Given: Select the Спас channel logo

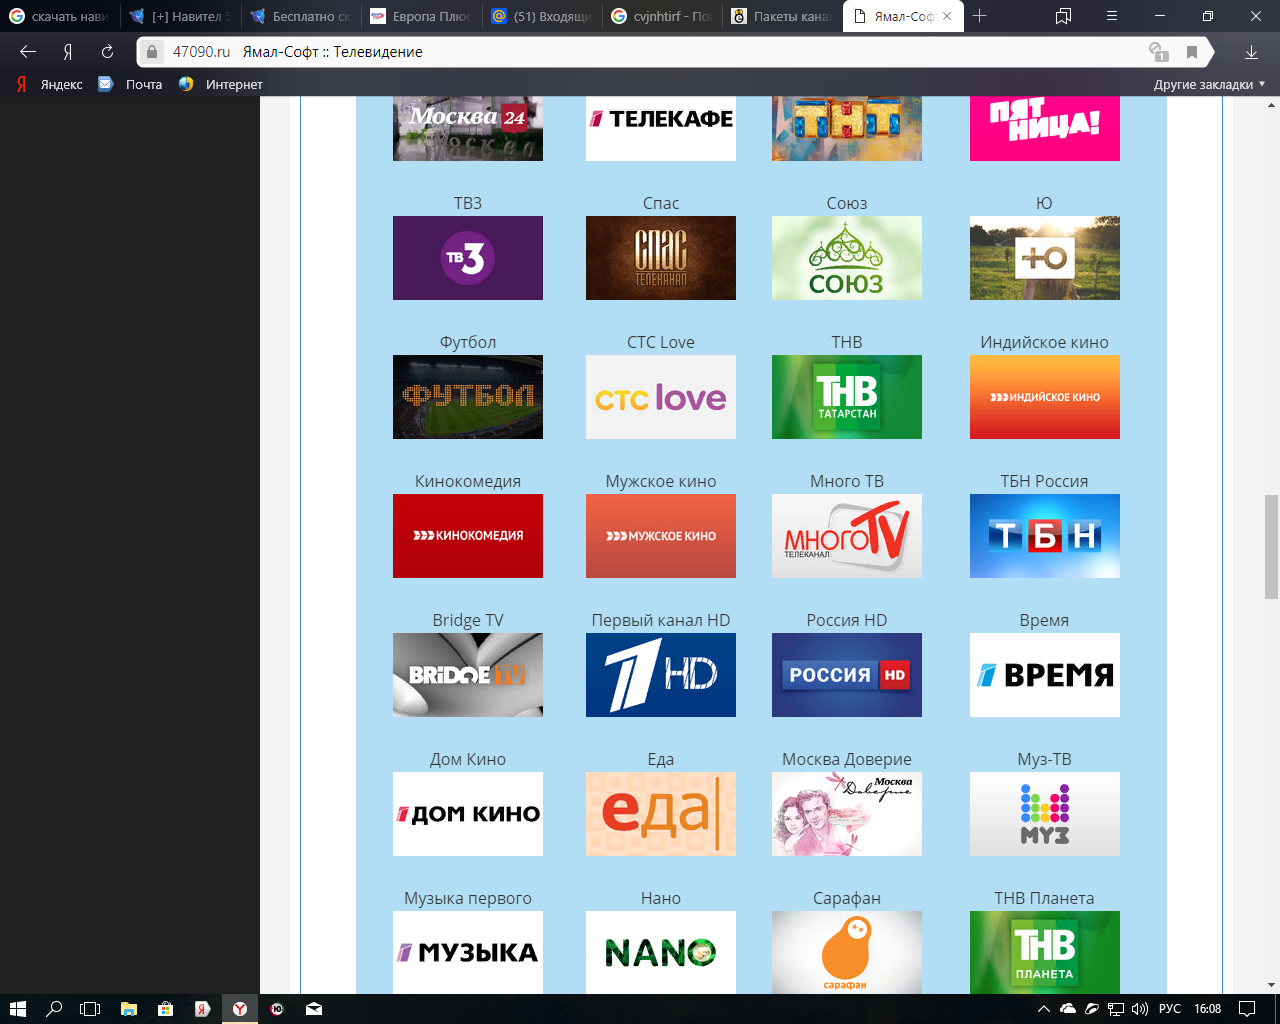Looking at the screenshot, I should (x=661, y=258).
